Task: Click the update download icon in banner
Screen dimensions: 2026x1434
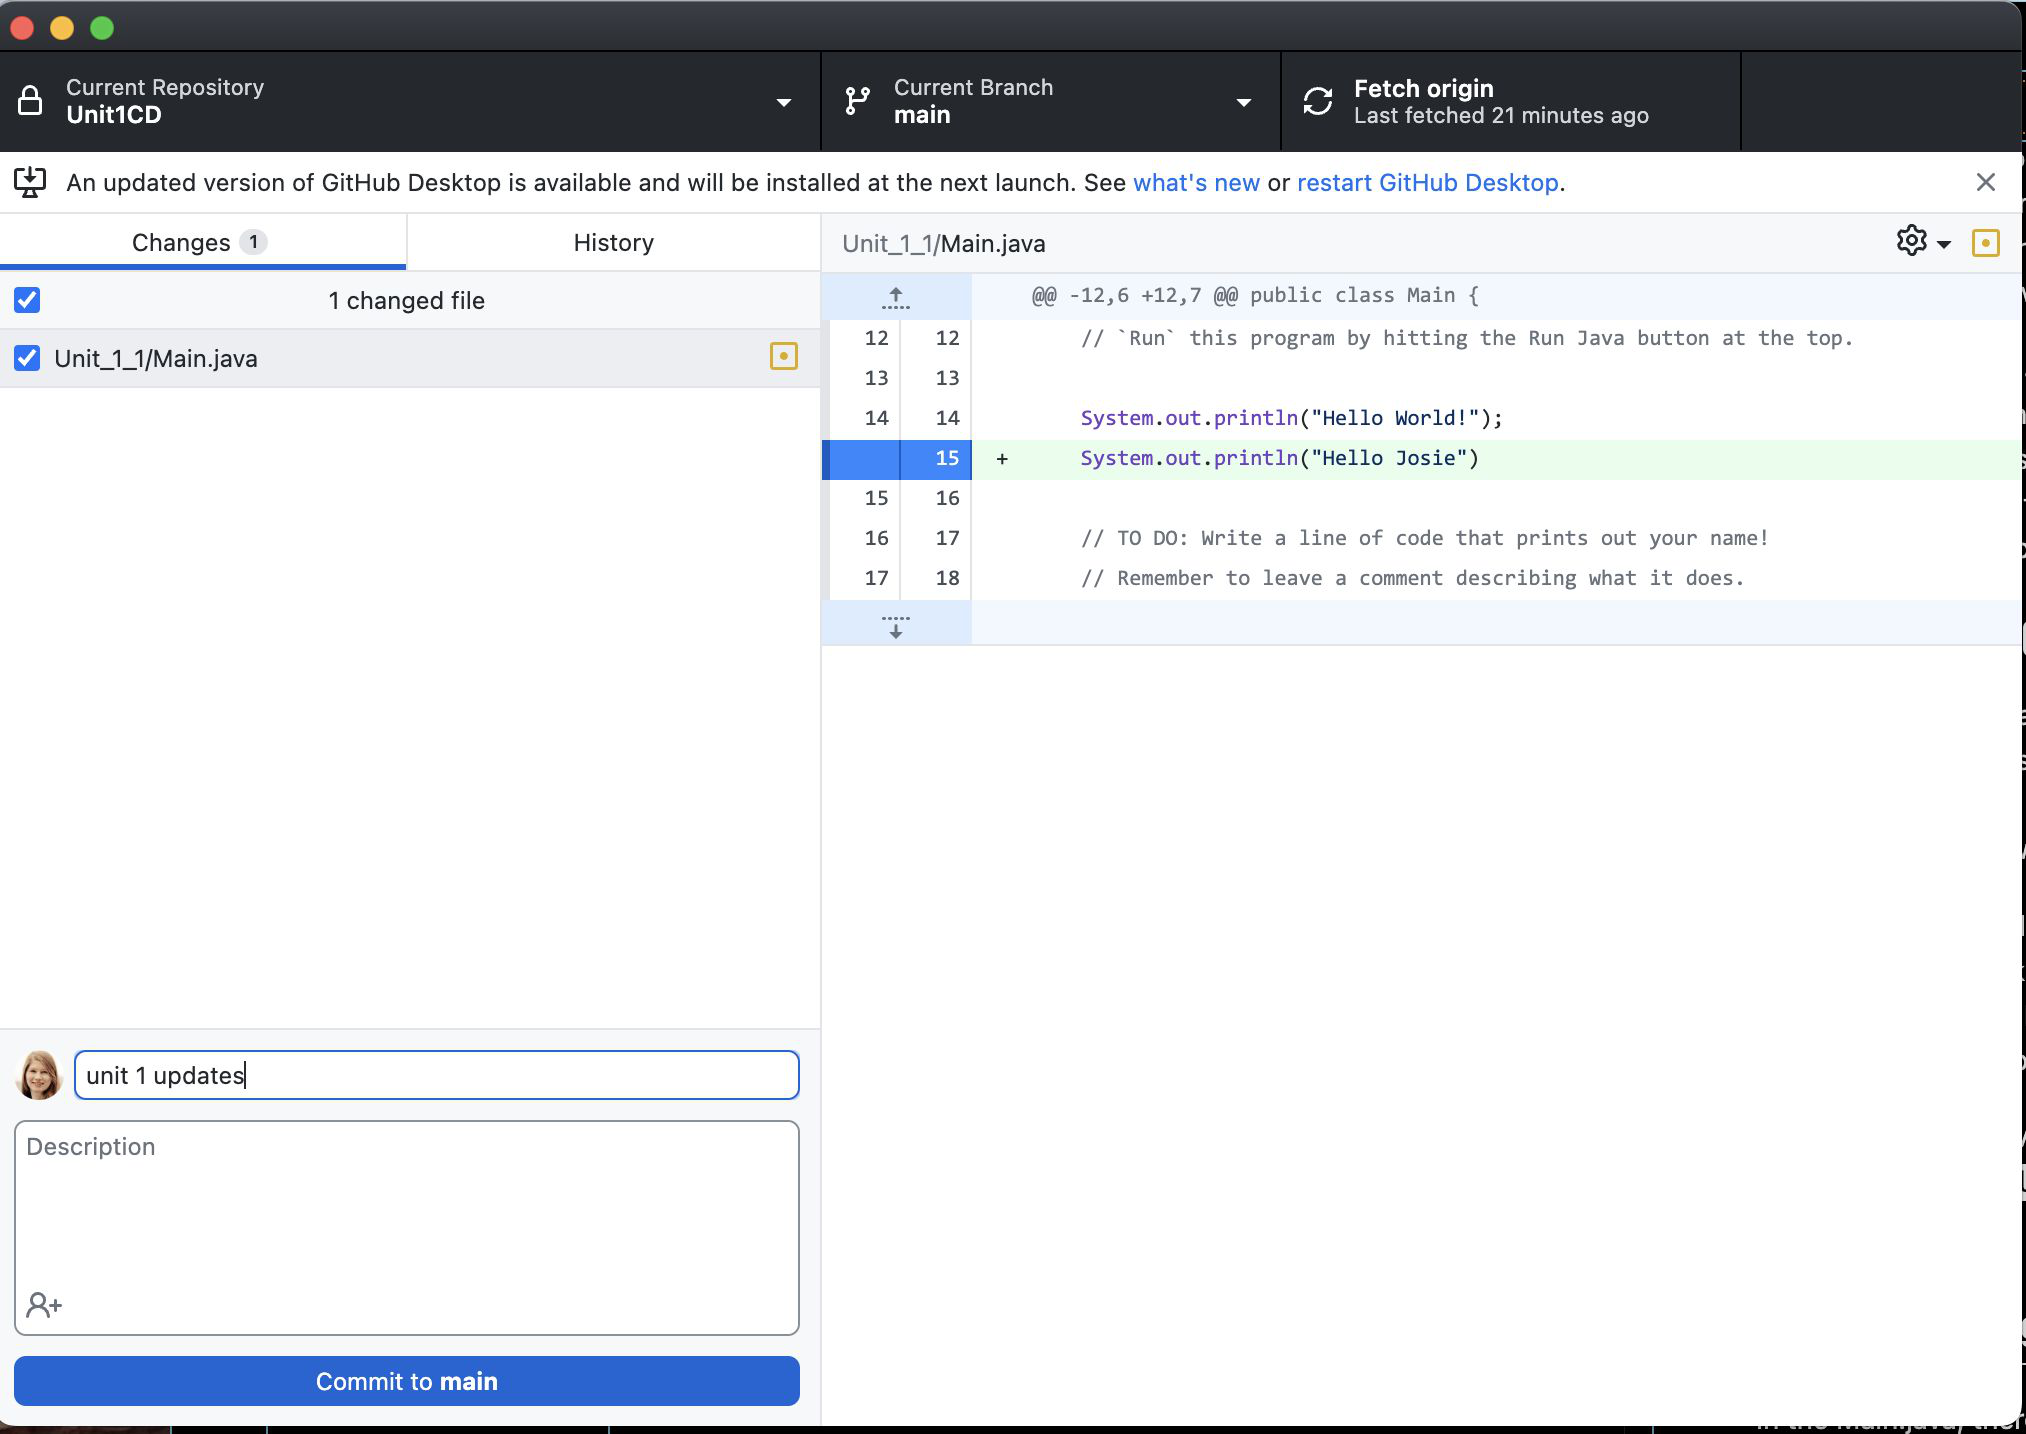Action: pos(30,182)
